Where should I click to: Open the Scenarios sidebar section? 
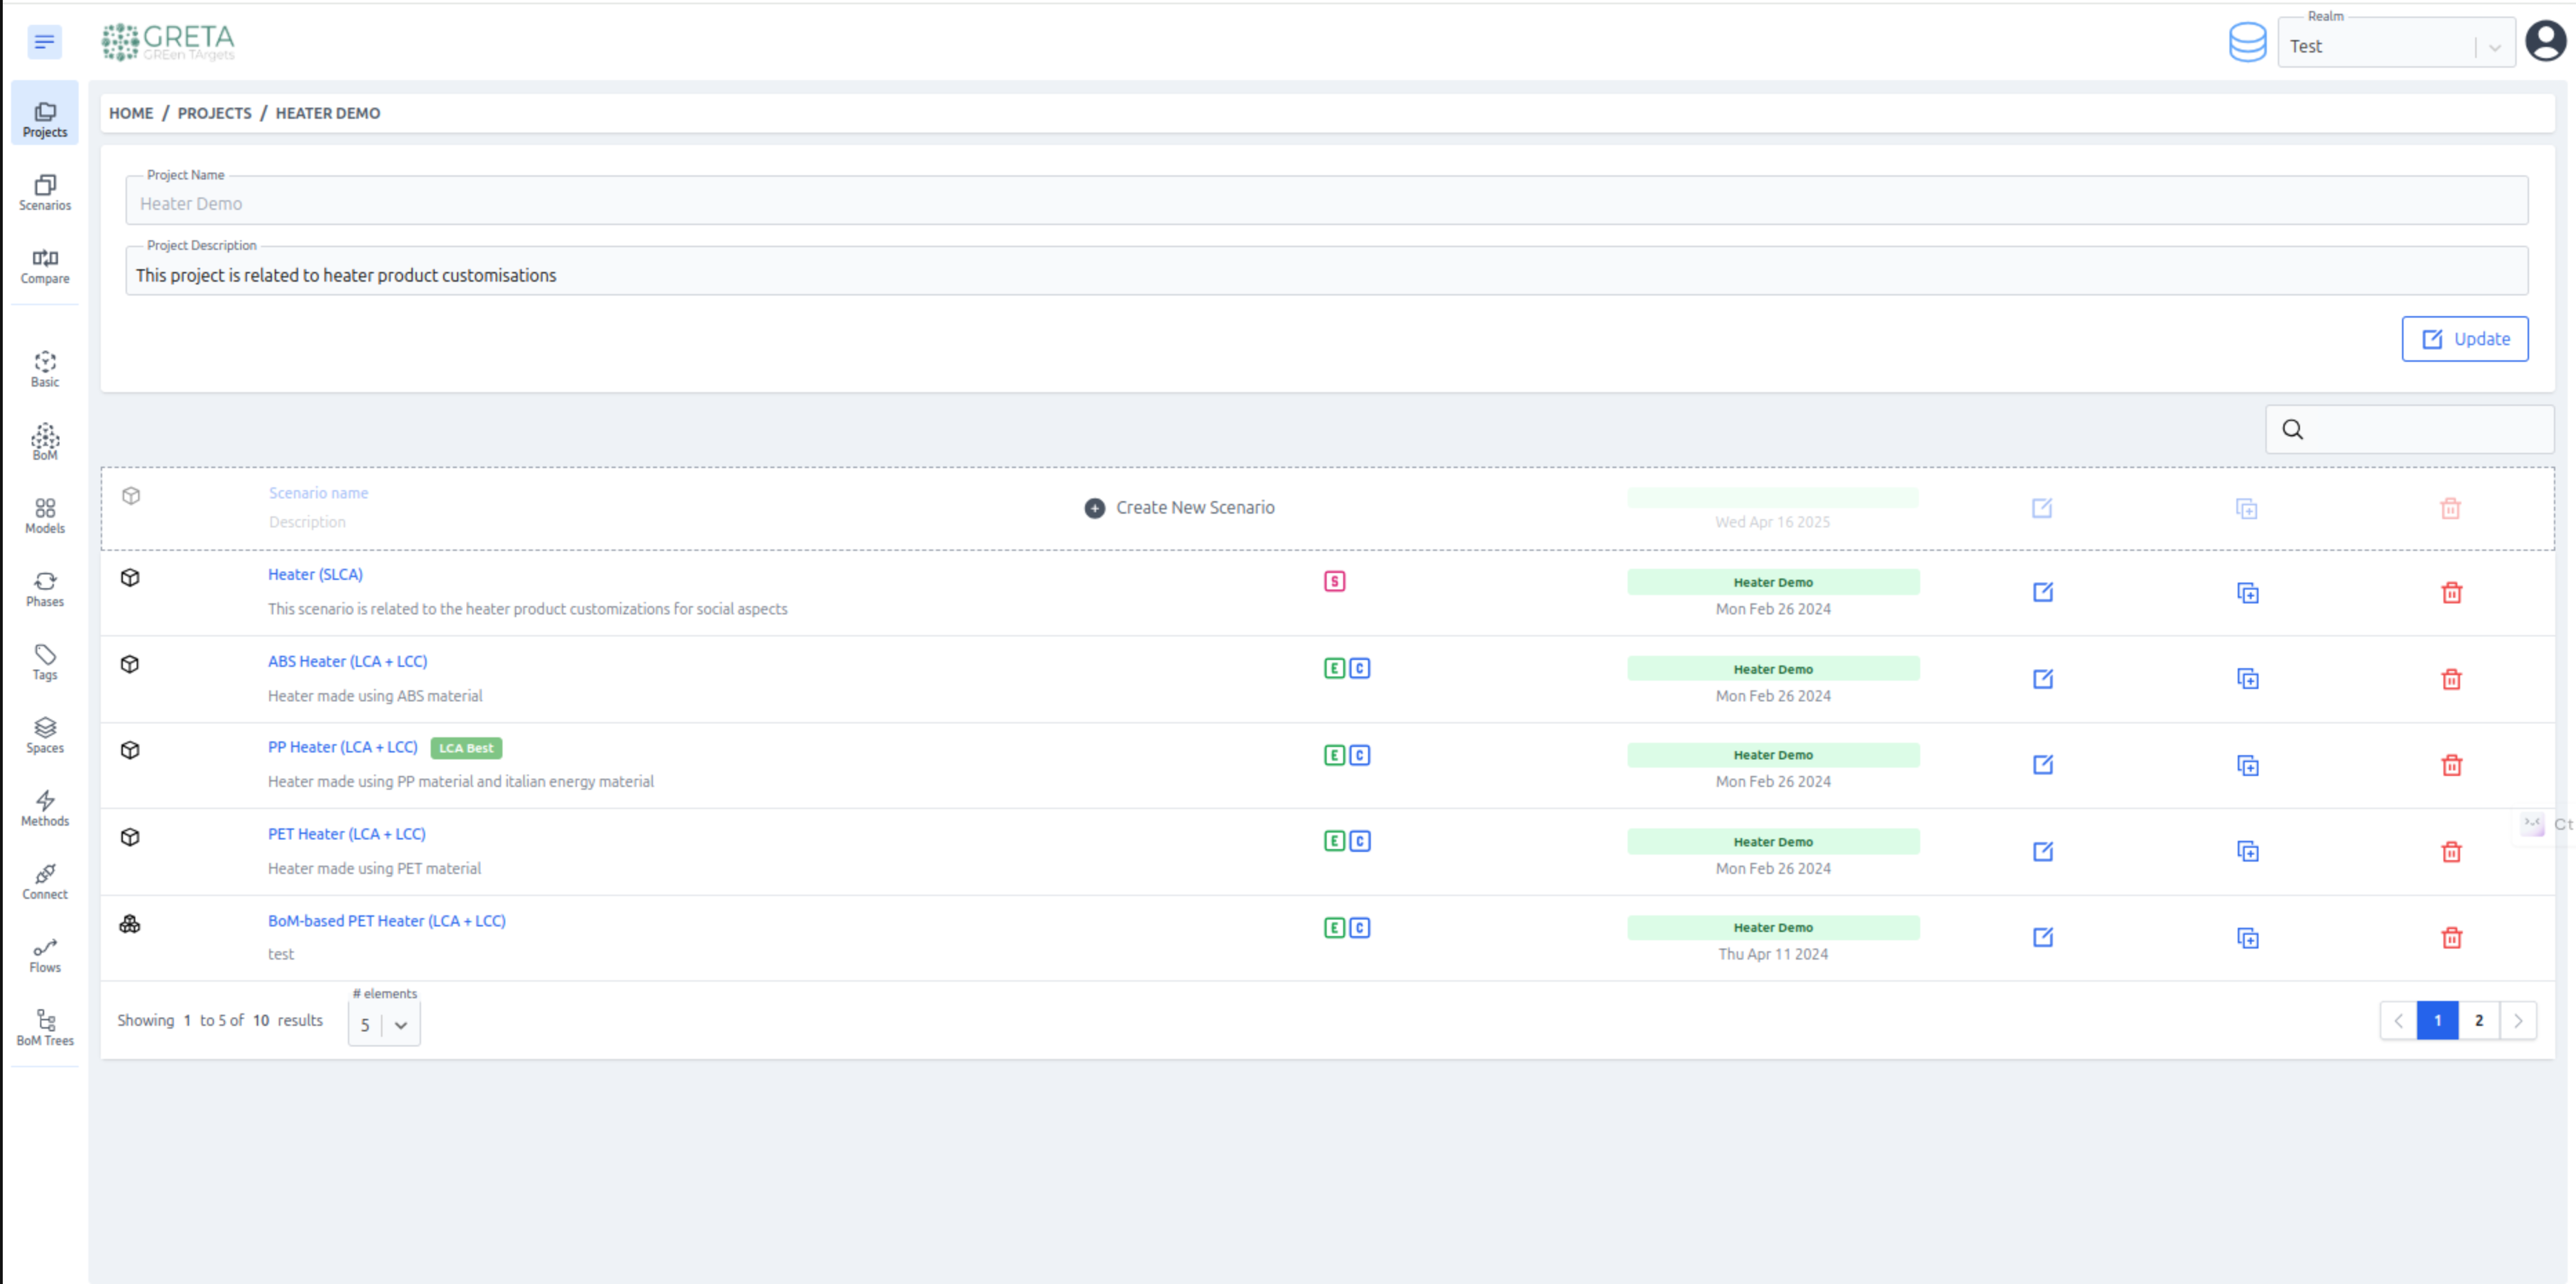click(45, 192)
